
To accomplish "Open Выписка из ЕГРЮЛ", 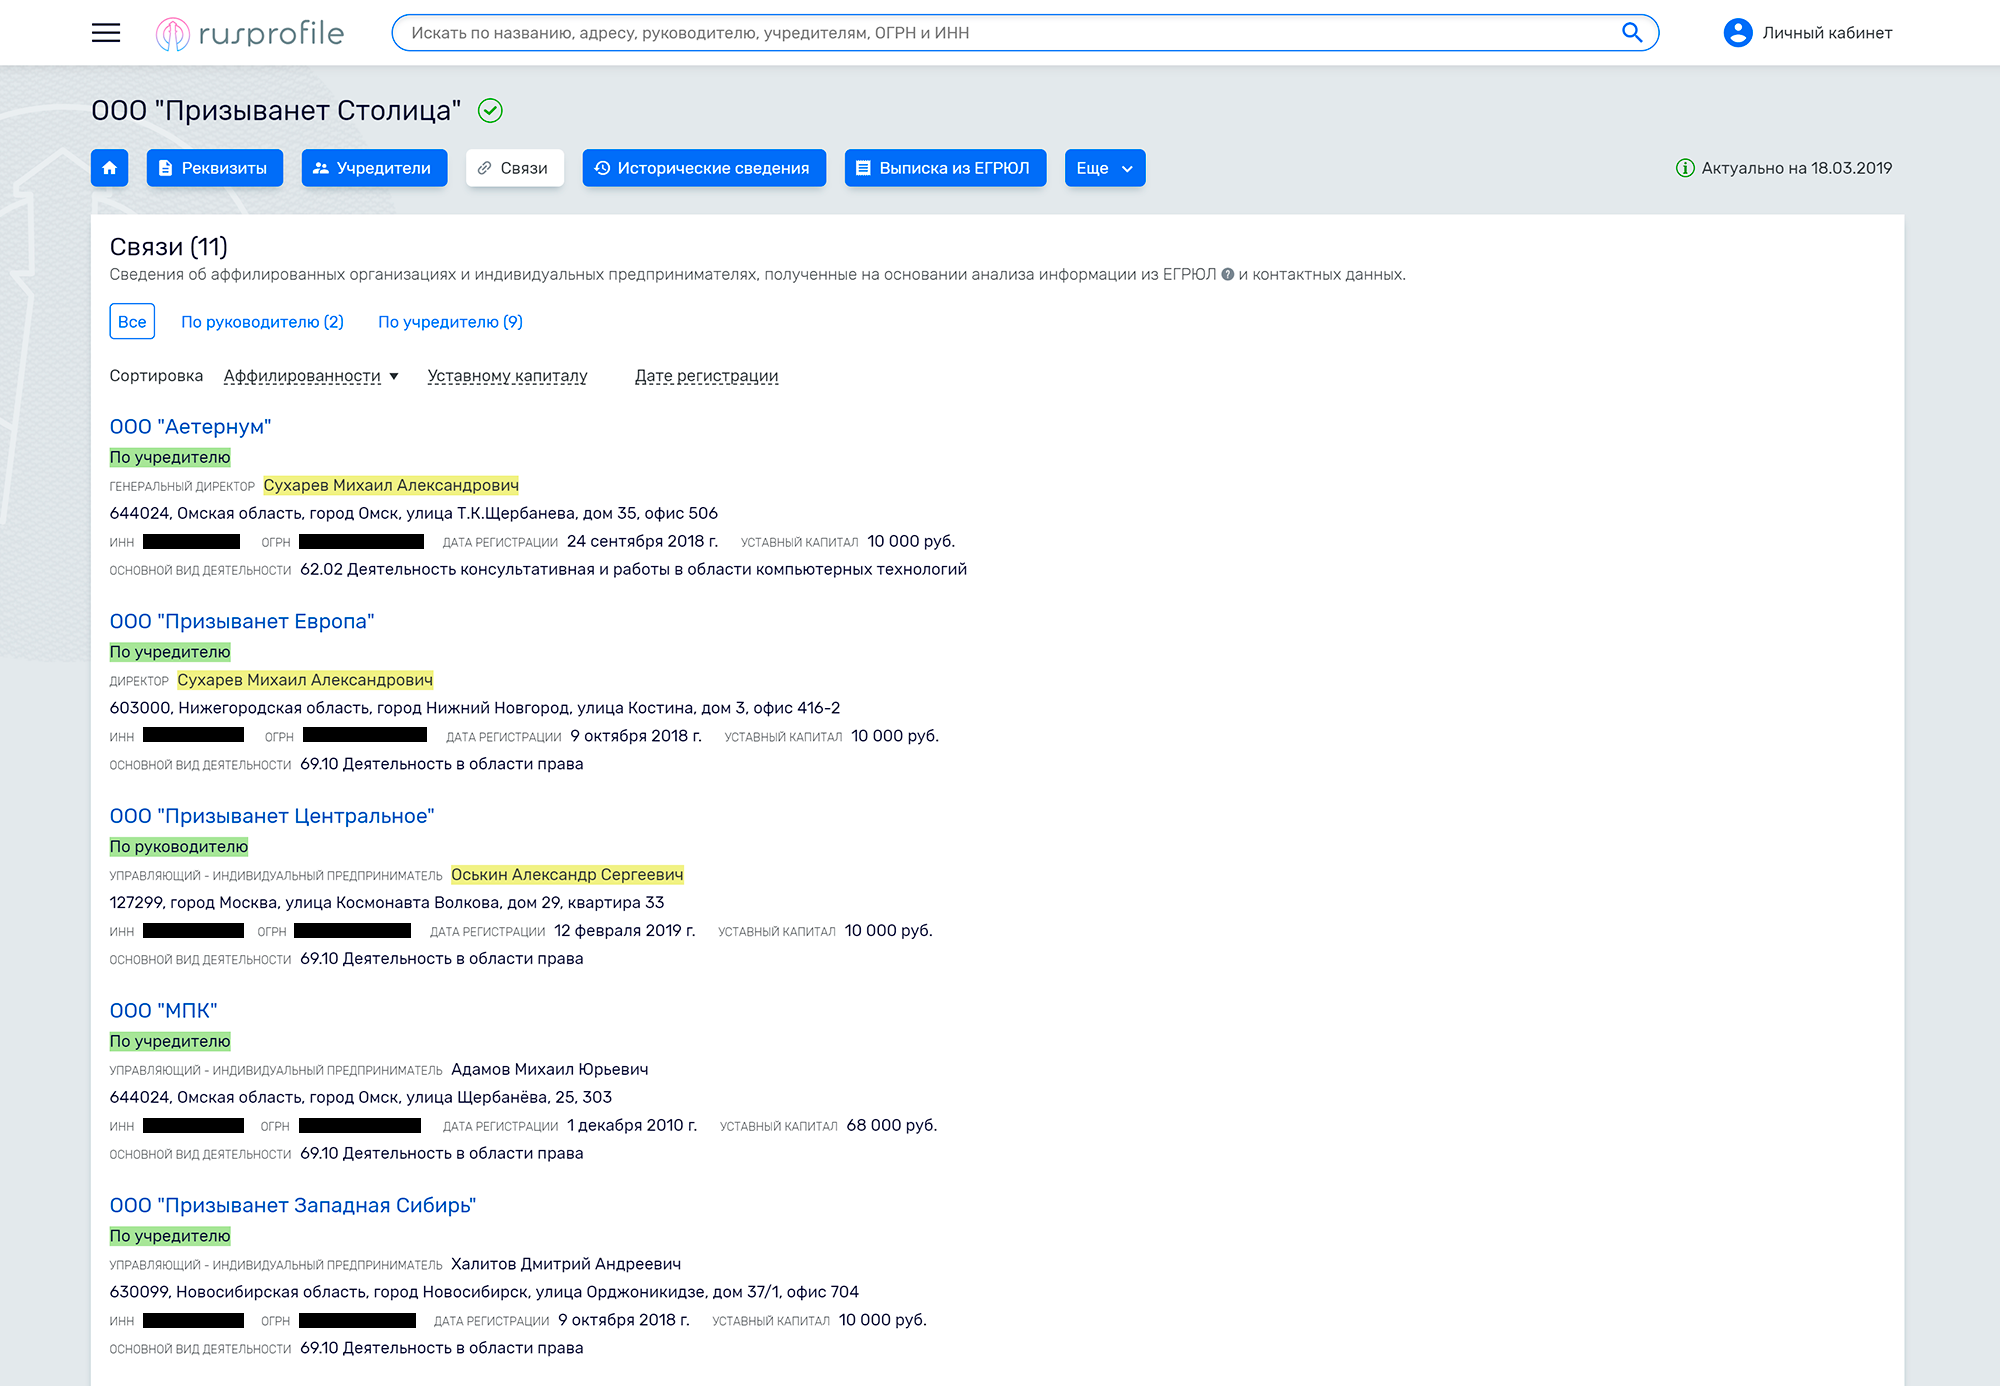I will click(945, 168).
